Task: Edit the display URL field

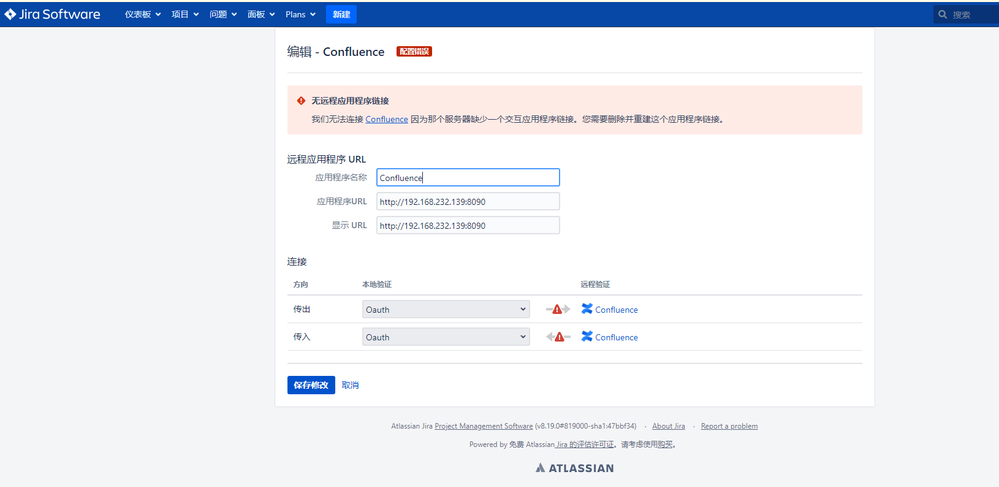Action: point(468,225)
